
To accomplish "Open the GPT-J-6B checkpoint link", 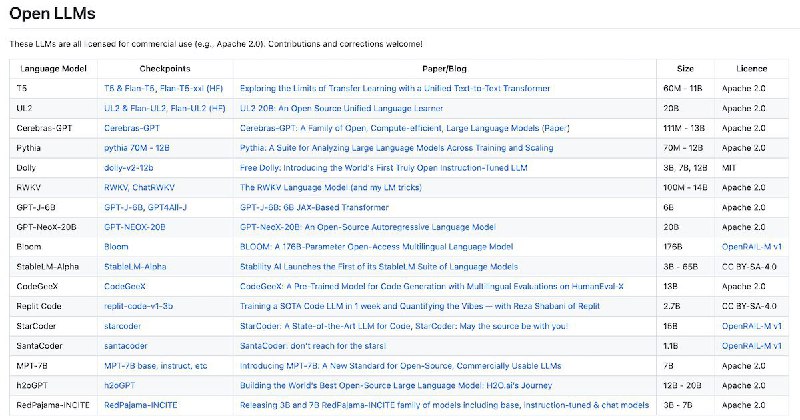I will tap(123, 207).
